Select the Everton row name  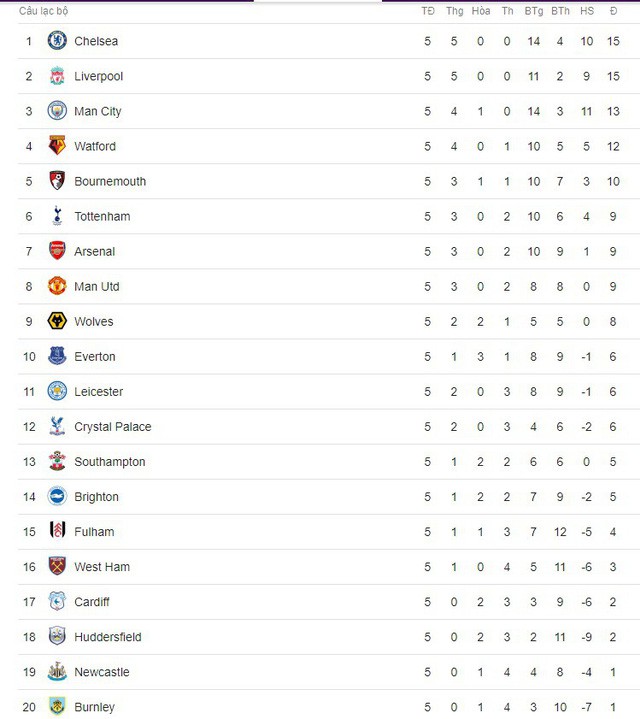95,356
